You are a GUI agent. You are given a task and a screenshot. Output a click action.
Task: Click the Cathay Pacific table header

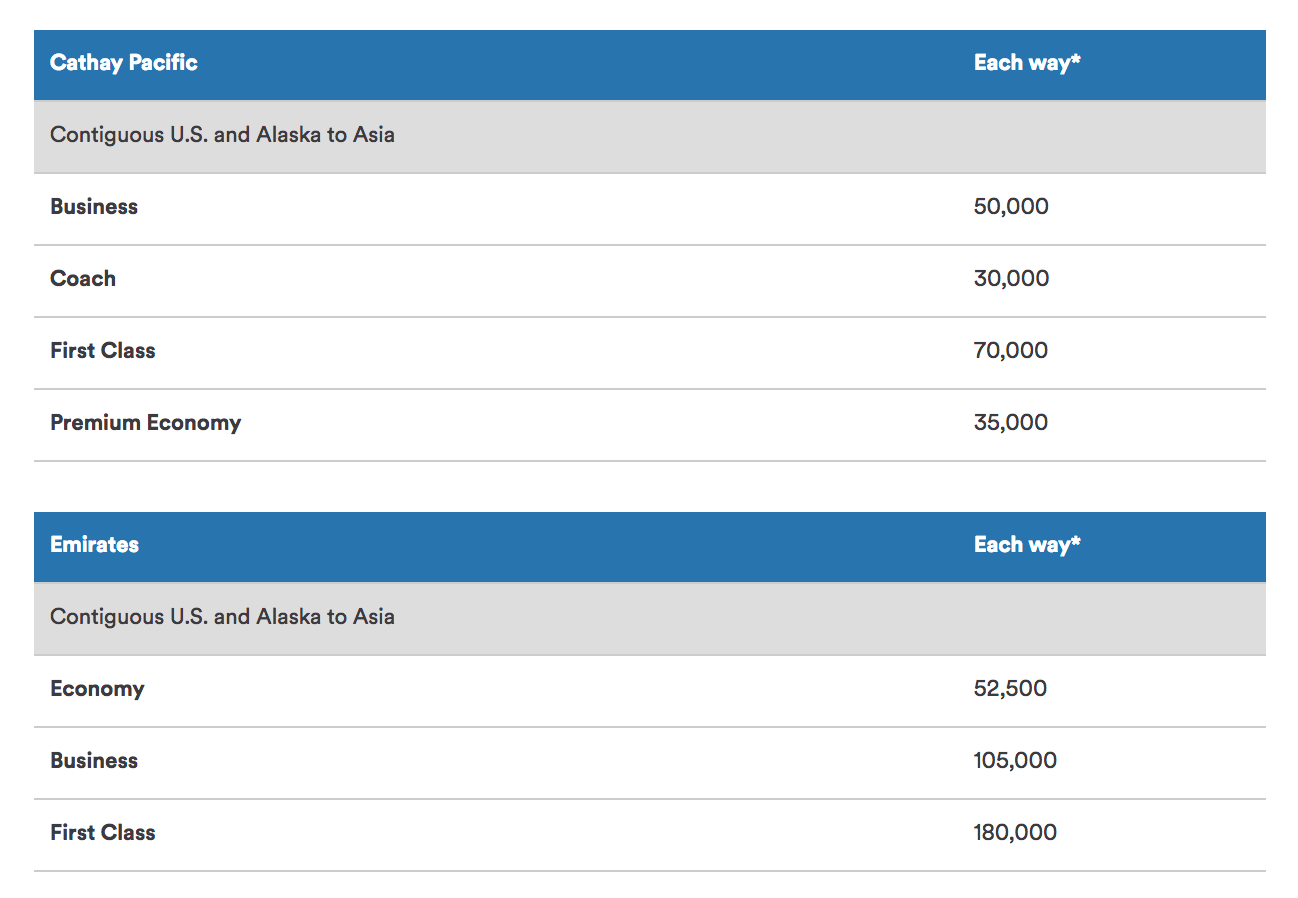[x=124, y=63]
